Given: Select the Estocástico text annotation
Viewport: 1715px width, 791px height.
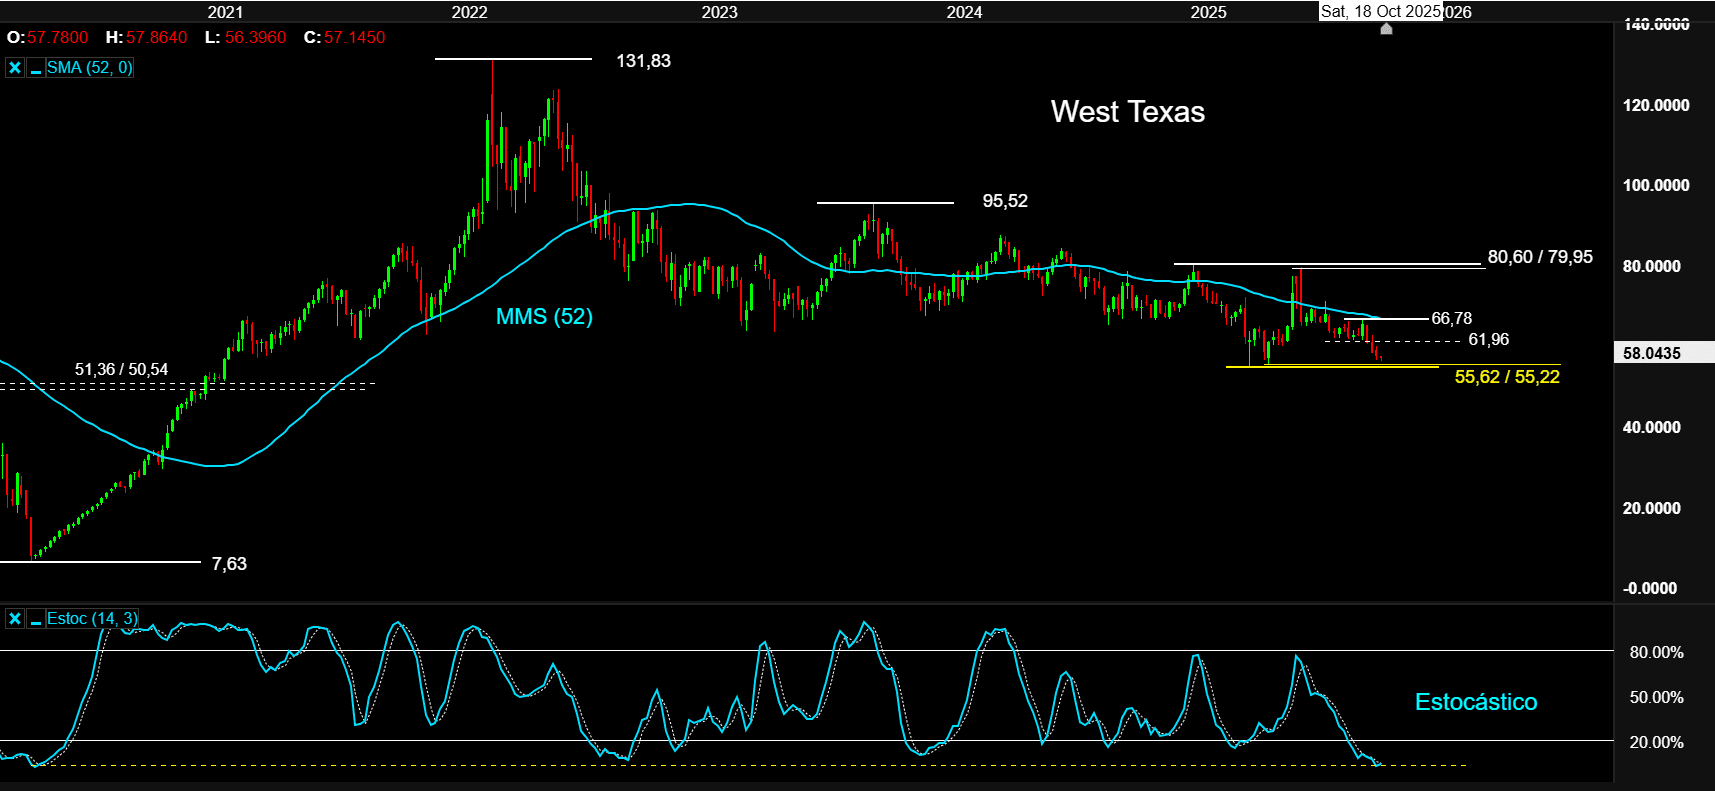Looking at the screenshot, I should [1475, 702].
